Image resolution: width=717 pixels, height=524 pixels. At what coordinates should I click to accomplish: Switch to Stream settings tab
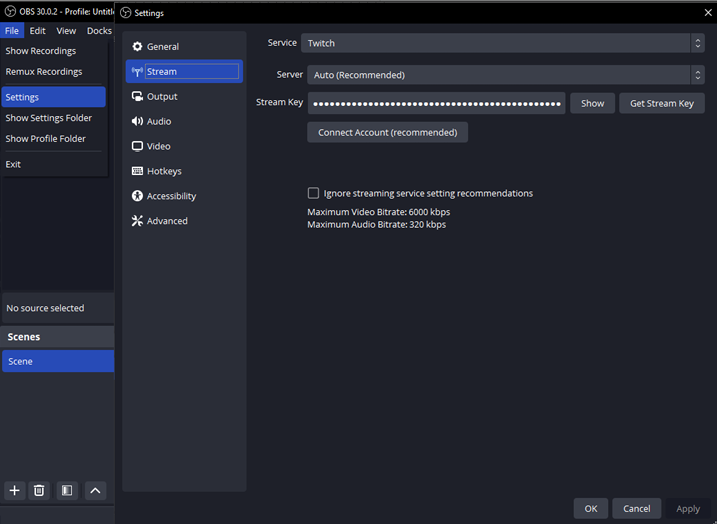[x=184, y=71]
